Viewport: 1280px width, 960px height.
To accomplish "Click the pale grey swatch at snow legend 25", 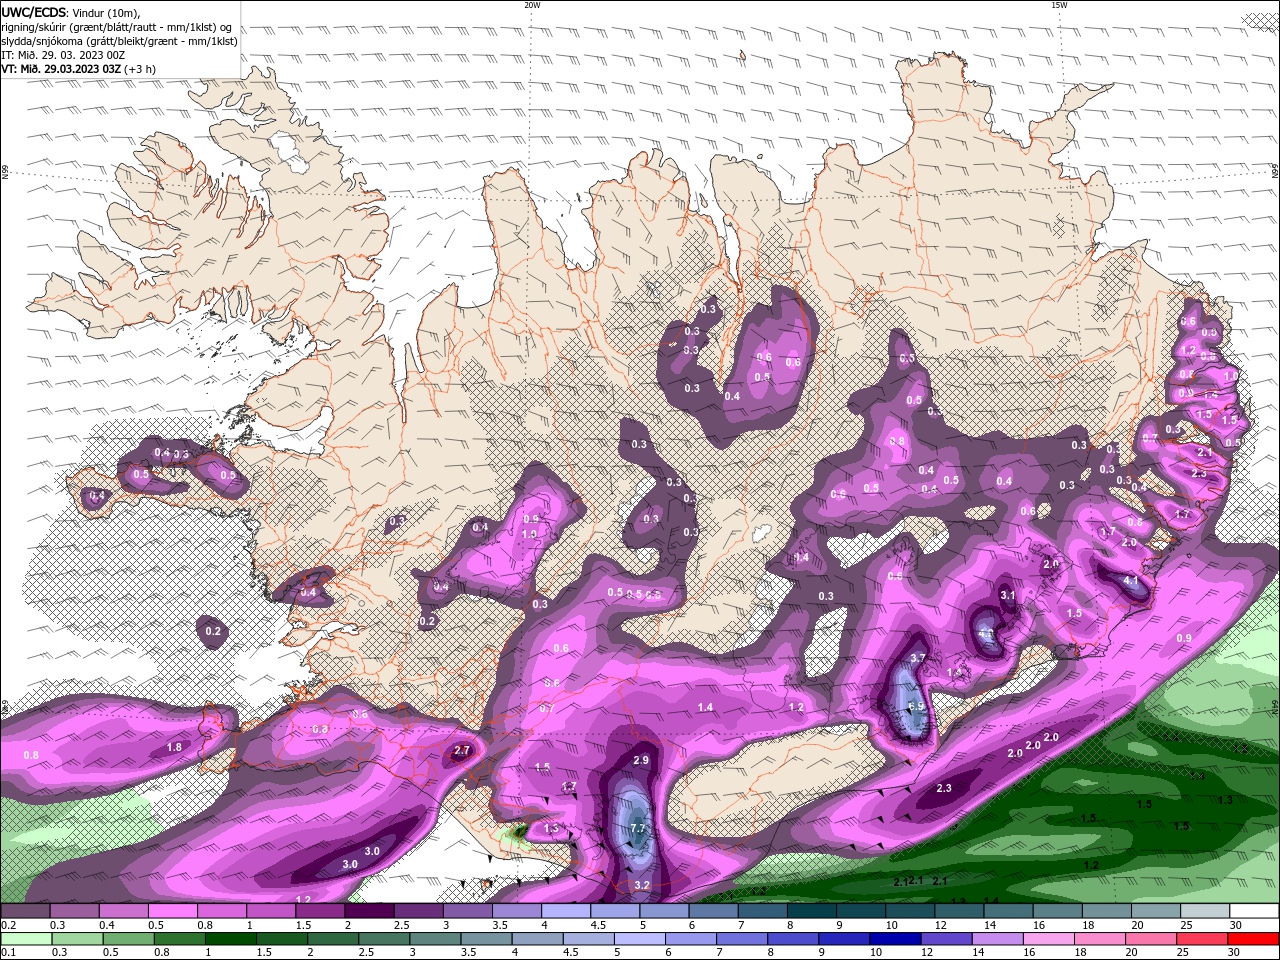I will pyautogui.click(x=1206, y=911).
